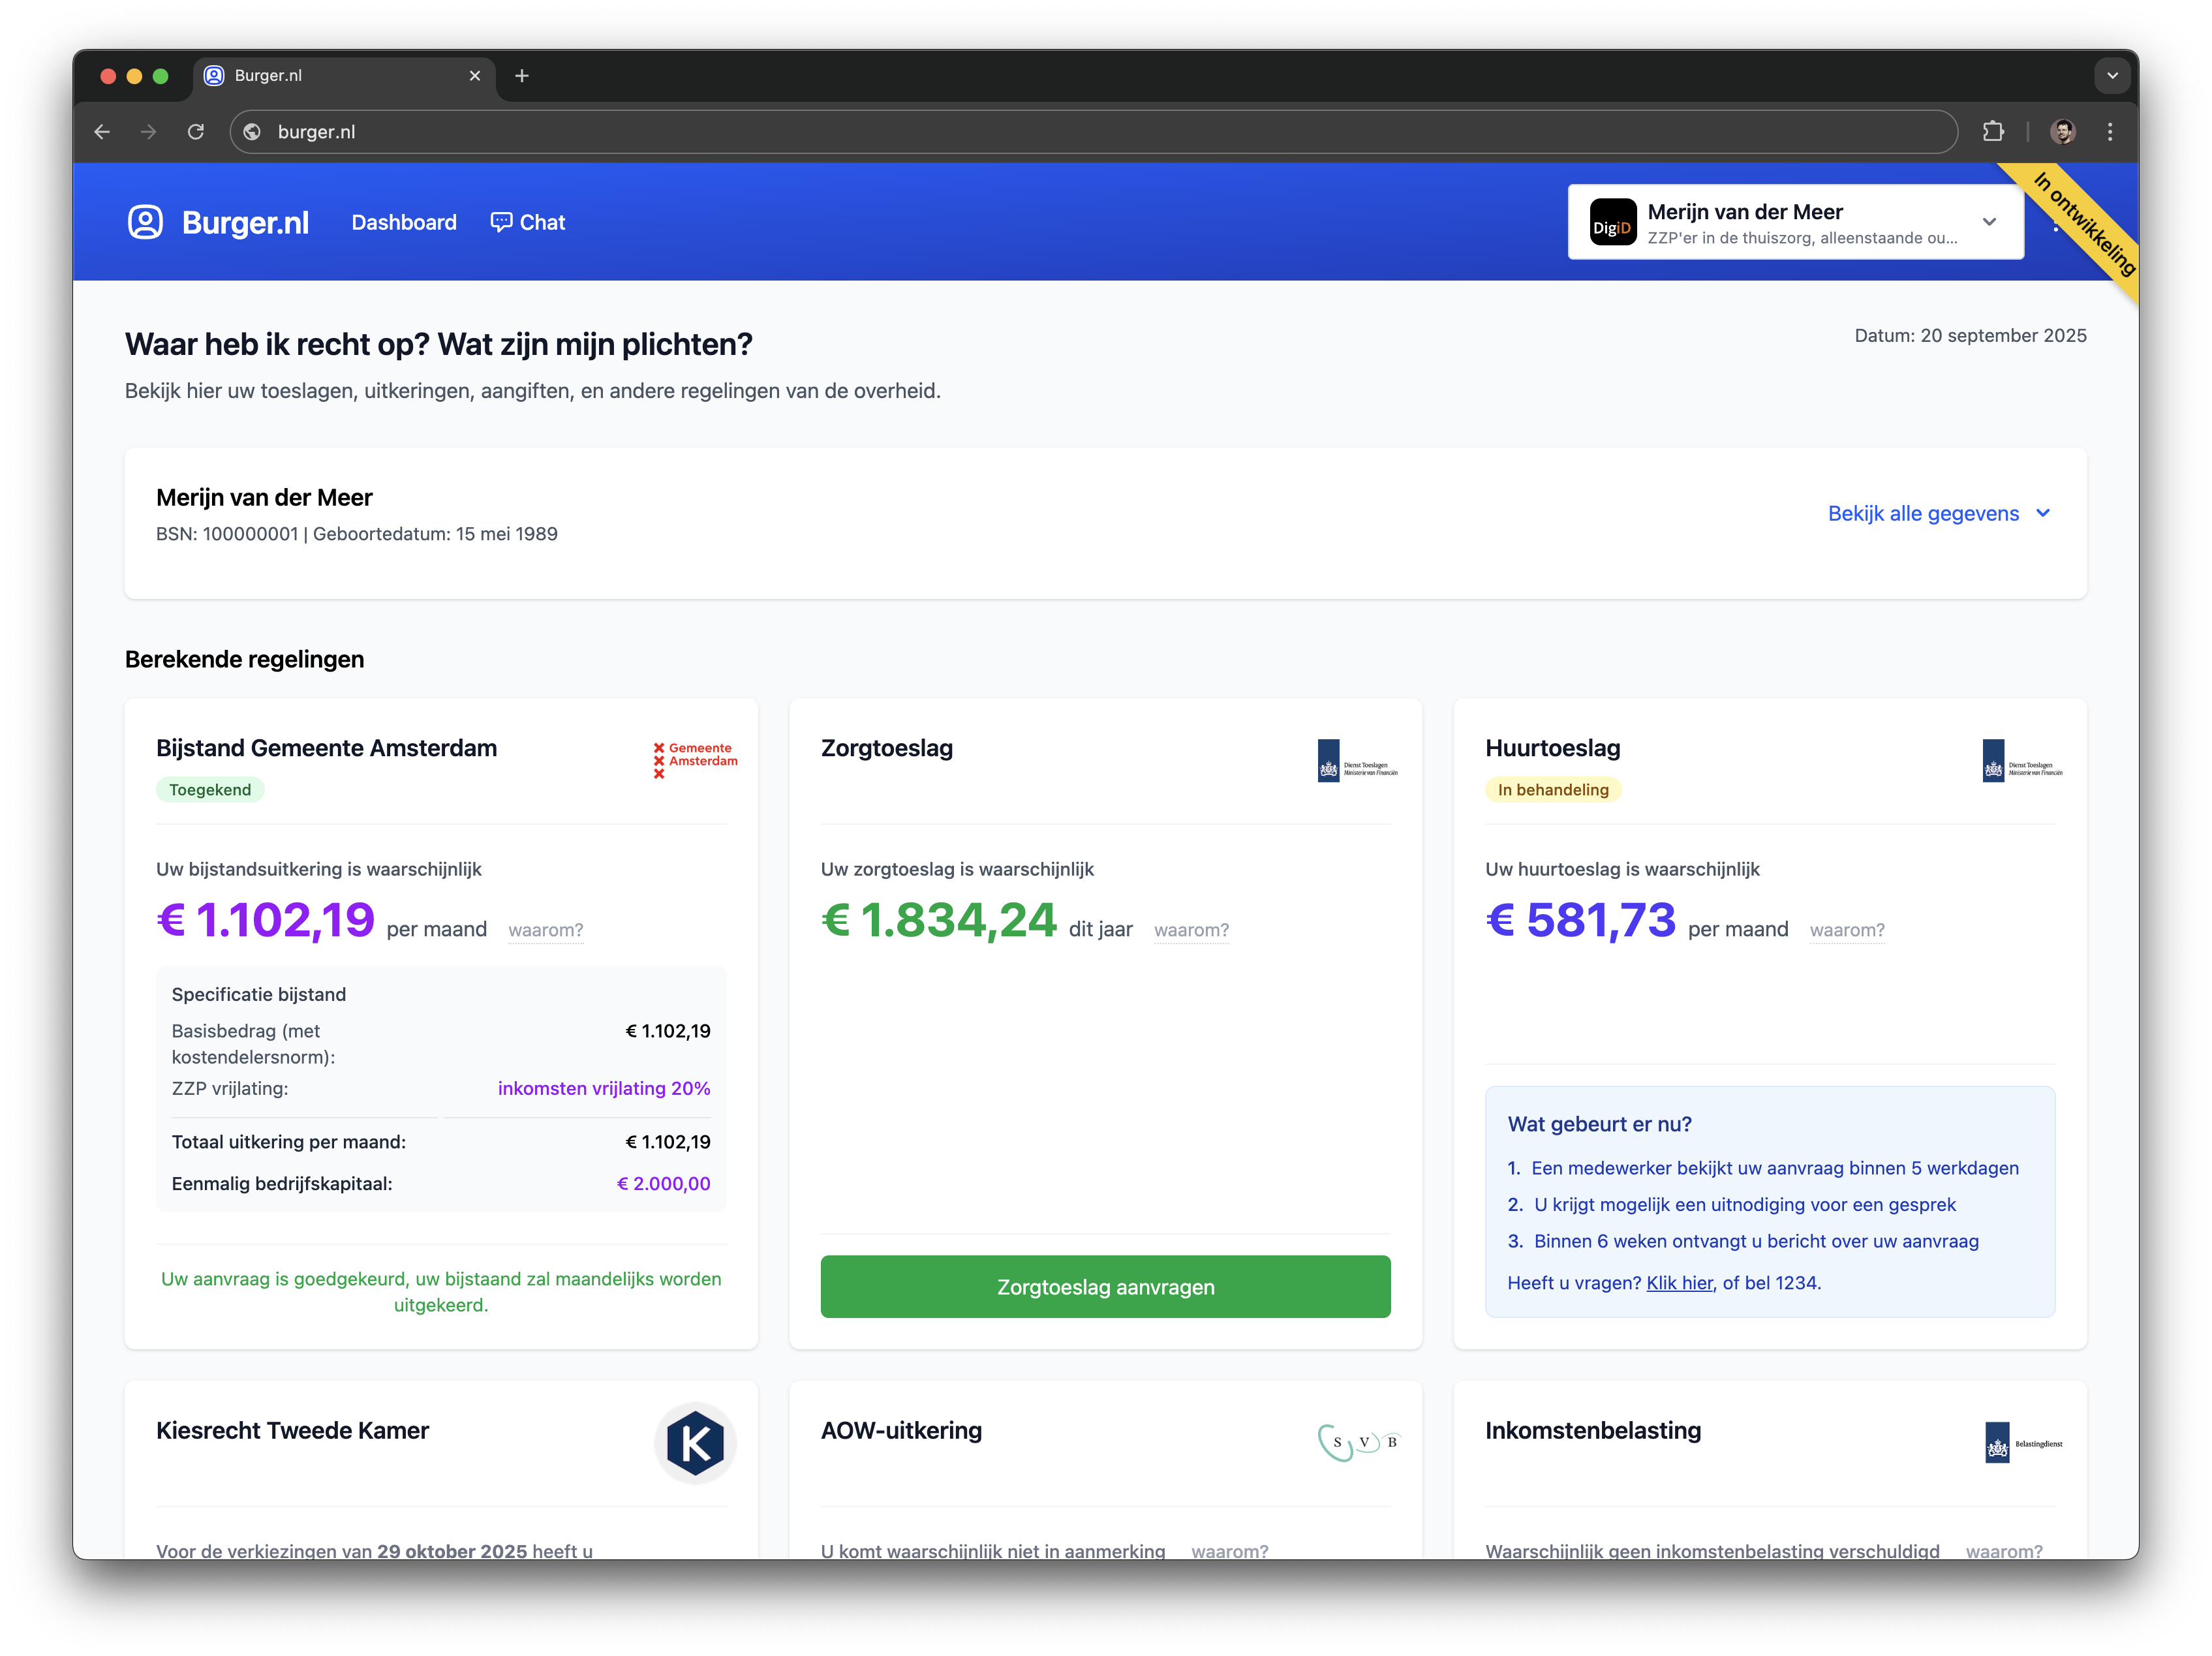Click the Kiesraad K logo
Screen dimensions: 2212x1656
tap(695, 1443)
